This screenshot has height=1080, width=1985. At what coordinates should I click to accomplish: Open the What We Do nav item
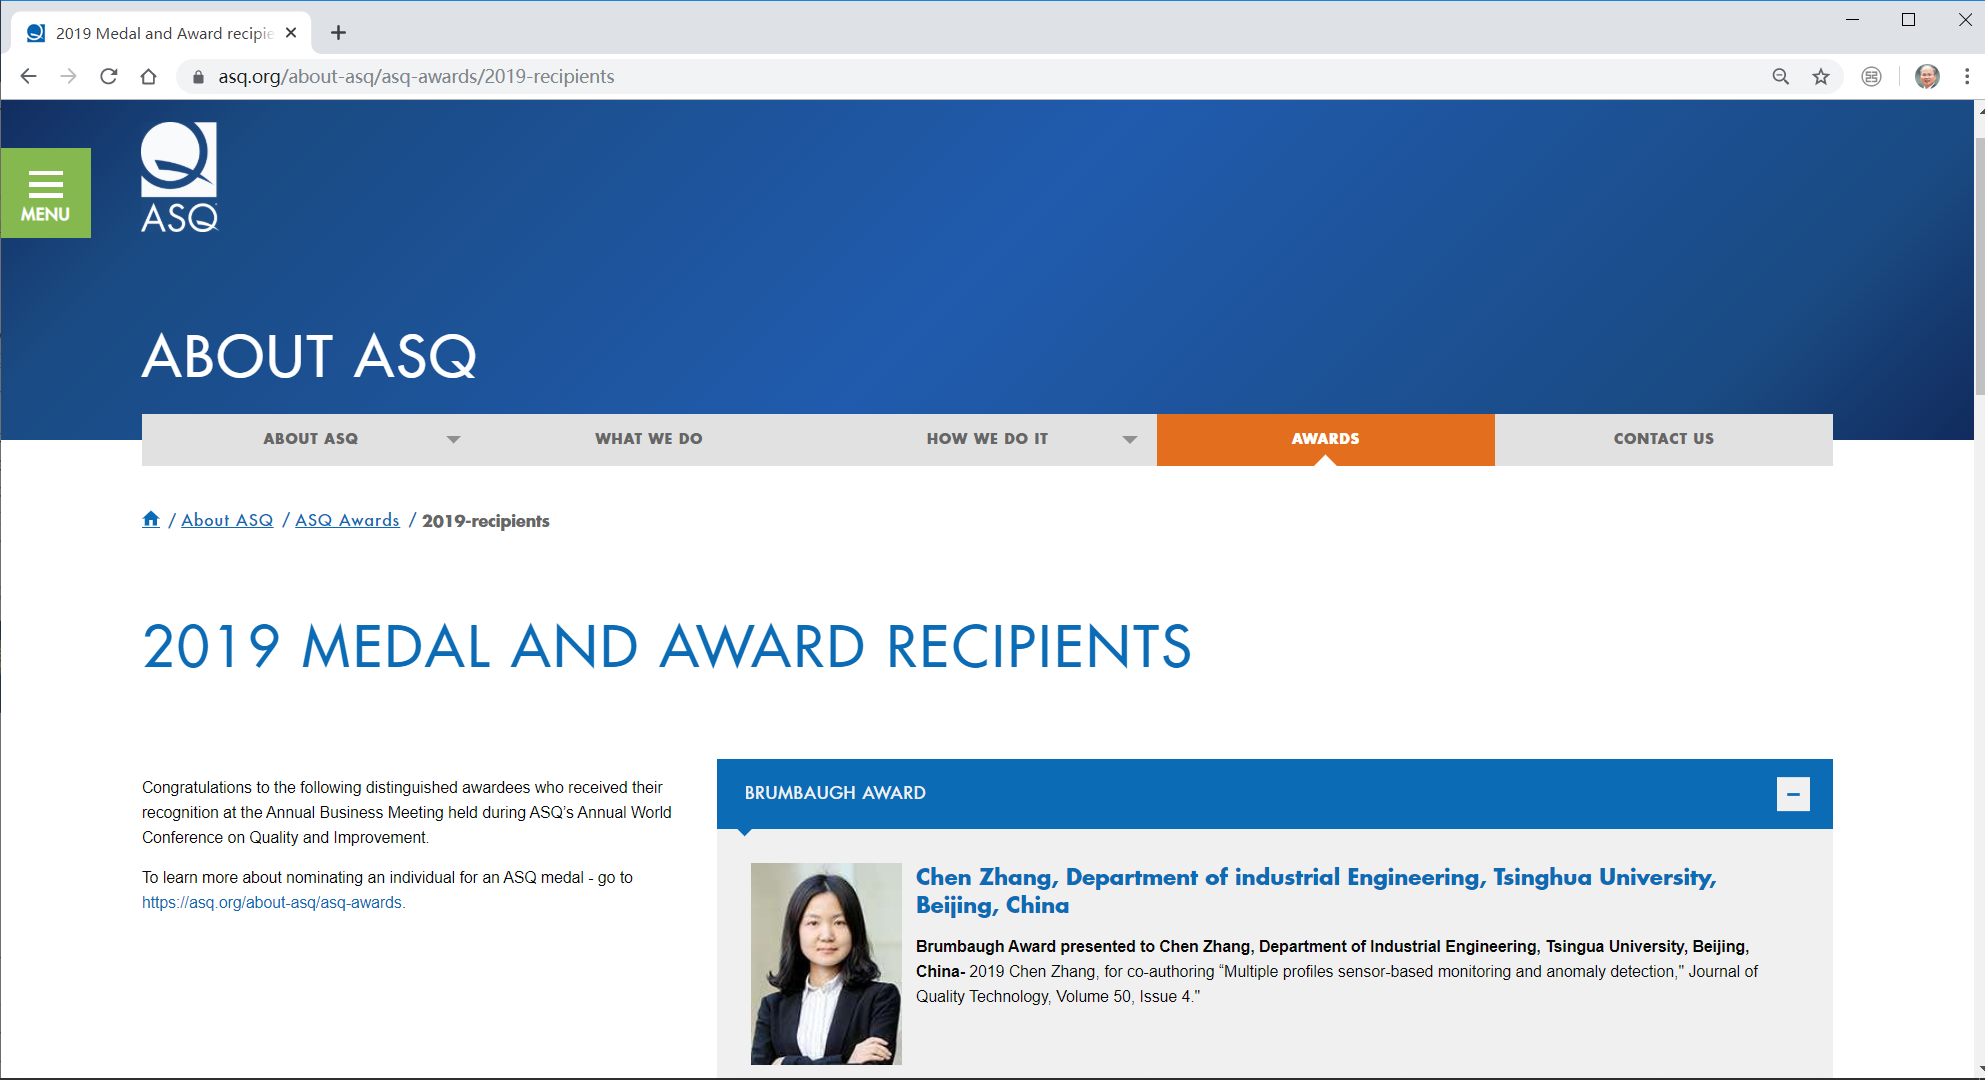point(649,439)
